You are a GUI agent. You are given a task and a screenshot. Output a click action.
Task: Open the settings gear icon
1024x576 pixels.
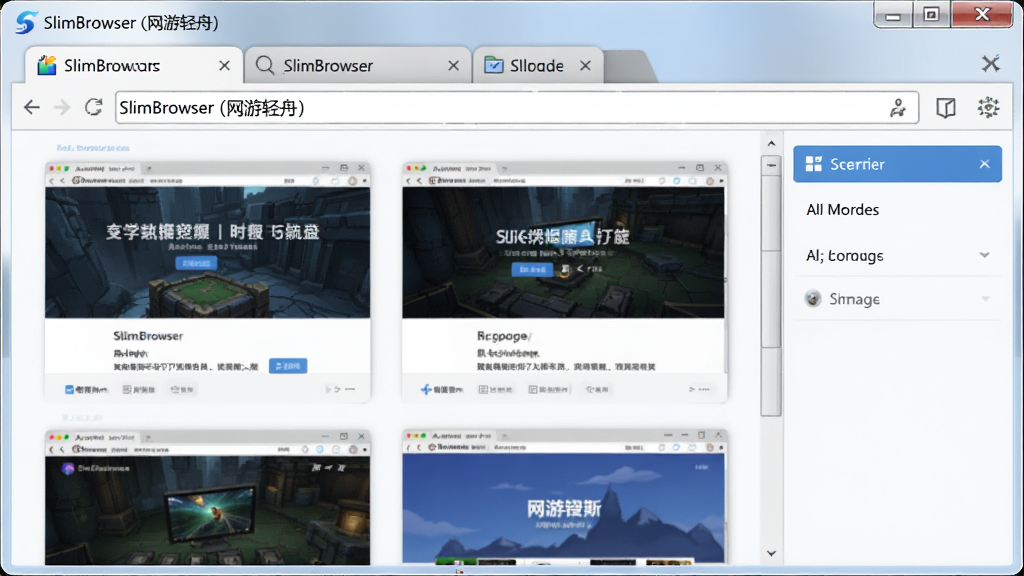[x=988, y=107]
